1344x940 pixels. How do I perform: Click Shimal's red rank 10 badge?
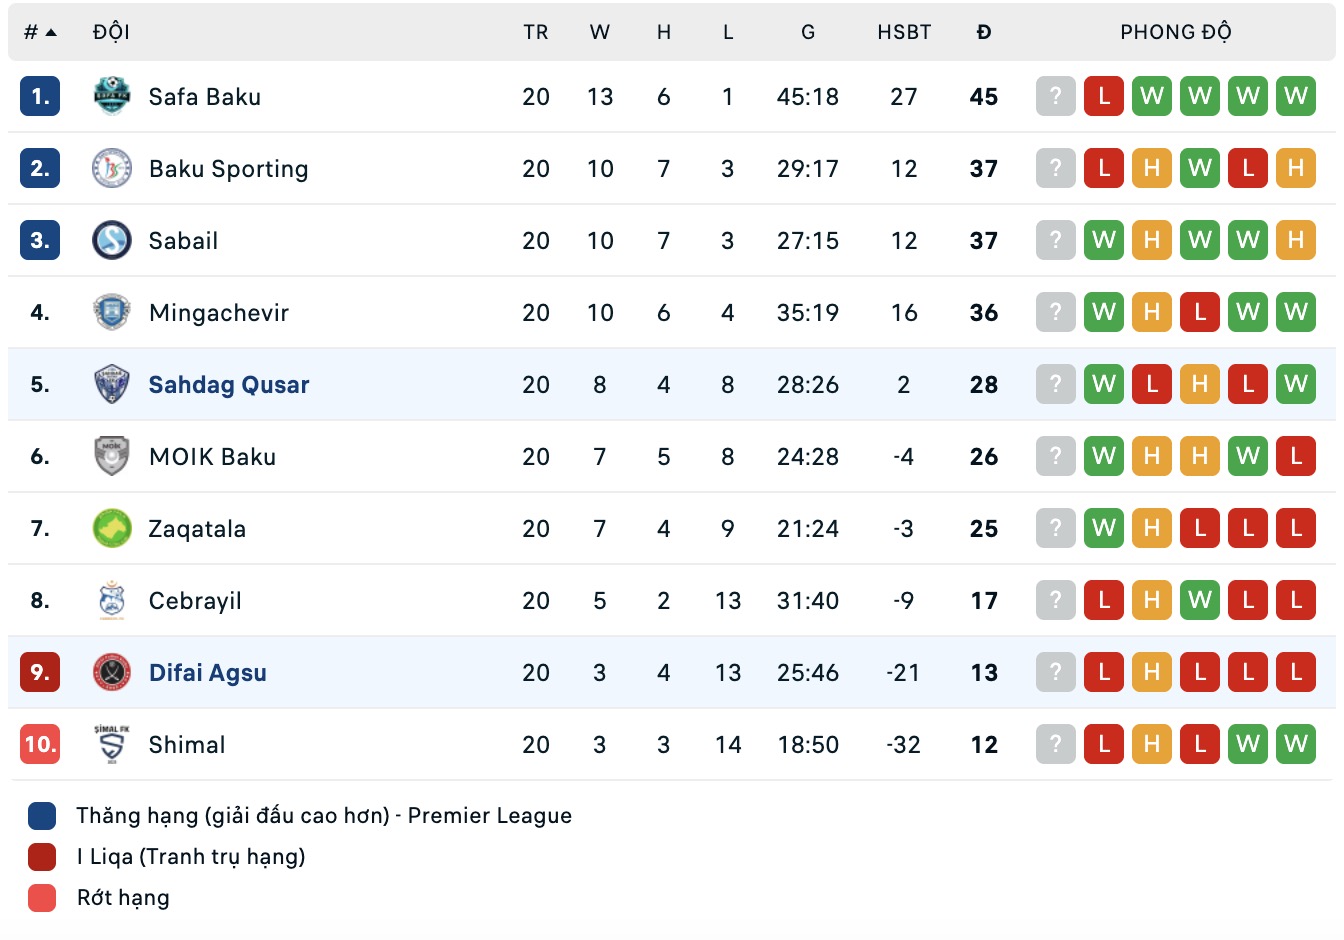tap(40, 745)
